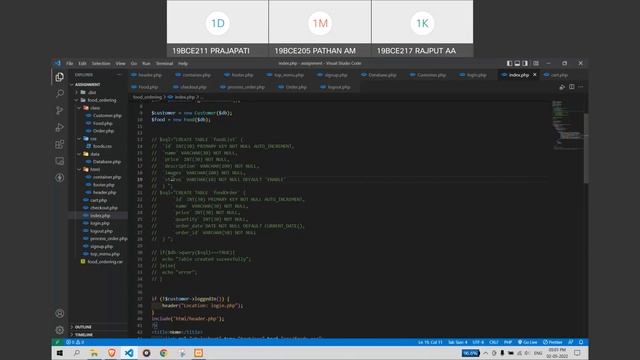Open the Edit menu
Image resolution: width=640 pixels, height=360 pixels.
[x=82, y=64]
